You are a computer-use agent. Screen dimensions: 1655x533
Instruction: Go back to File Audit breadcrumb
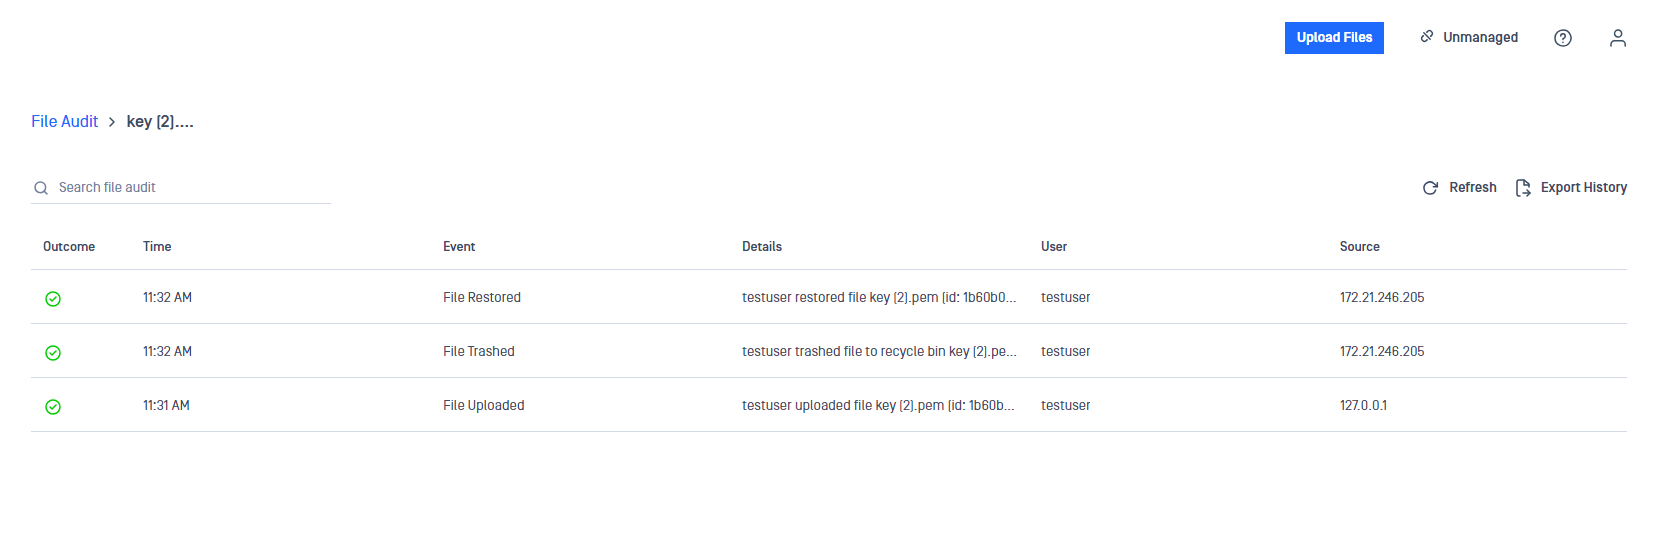coord(65,121)
